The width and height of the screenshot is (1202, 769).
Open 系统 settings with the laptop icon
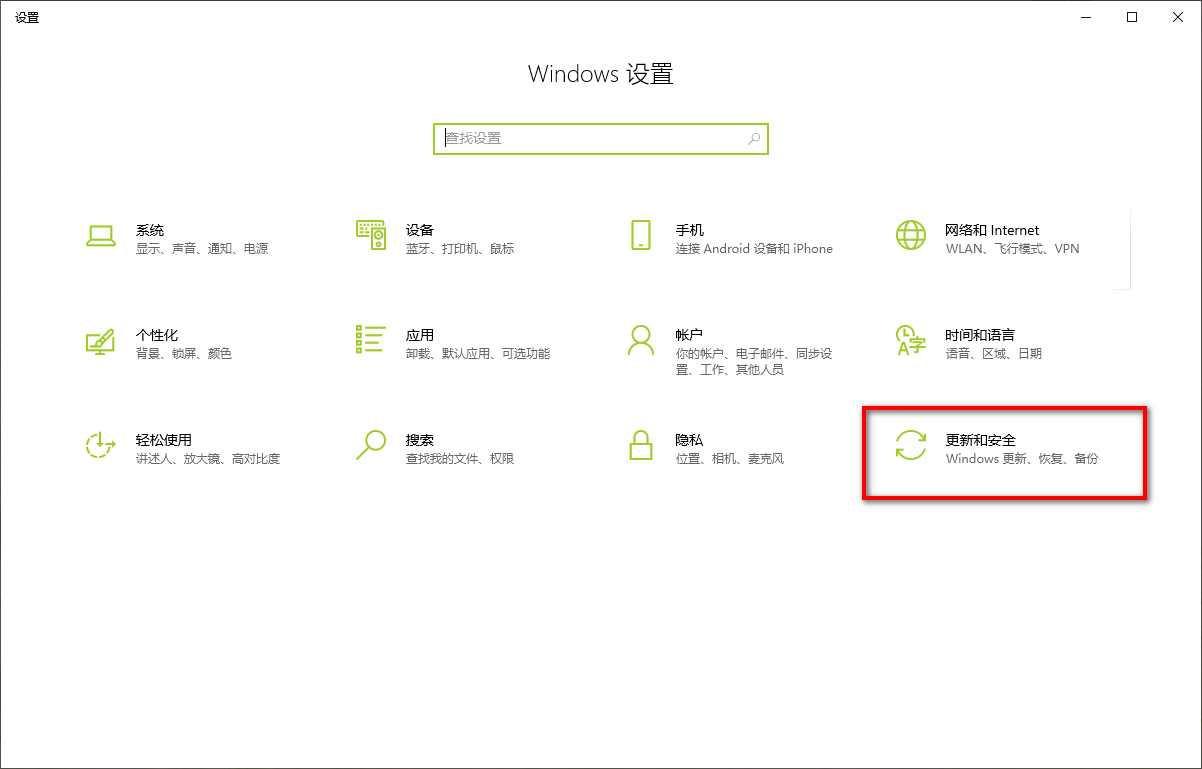(101, 237)
